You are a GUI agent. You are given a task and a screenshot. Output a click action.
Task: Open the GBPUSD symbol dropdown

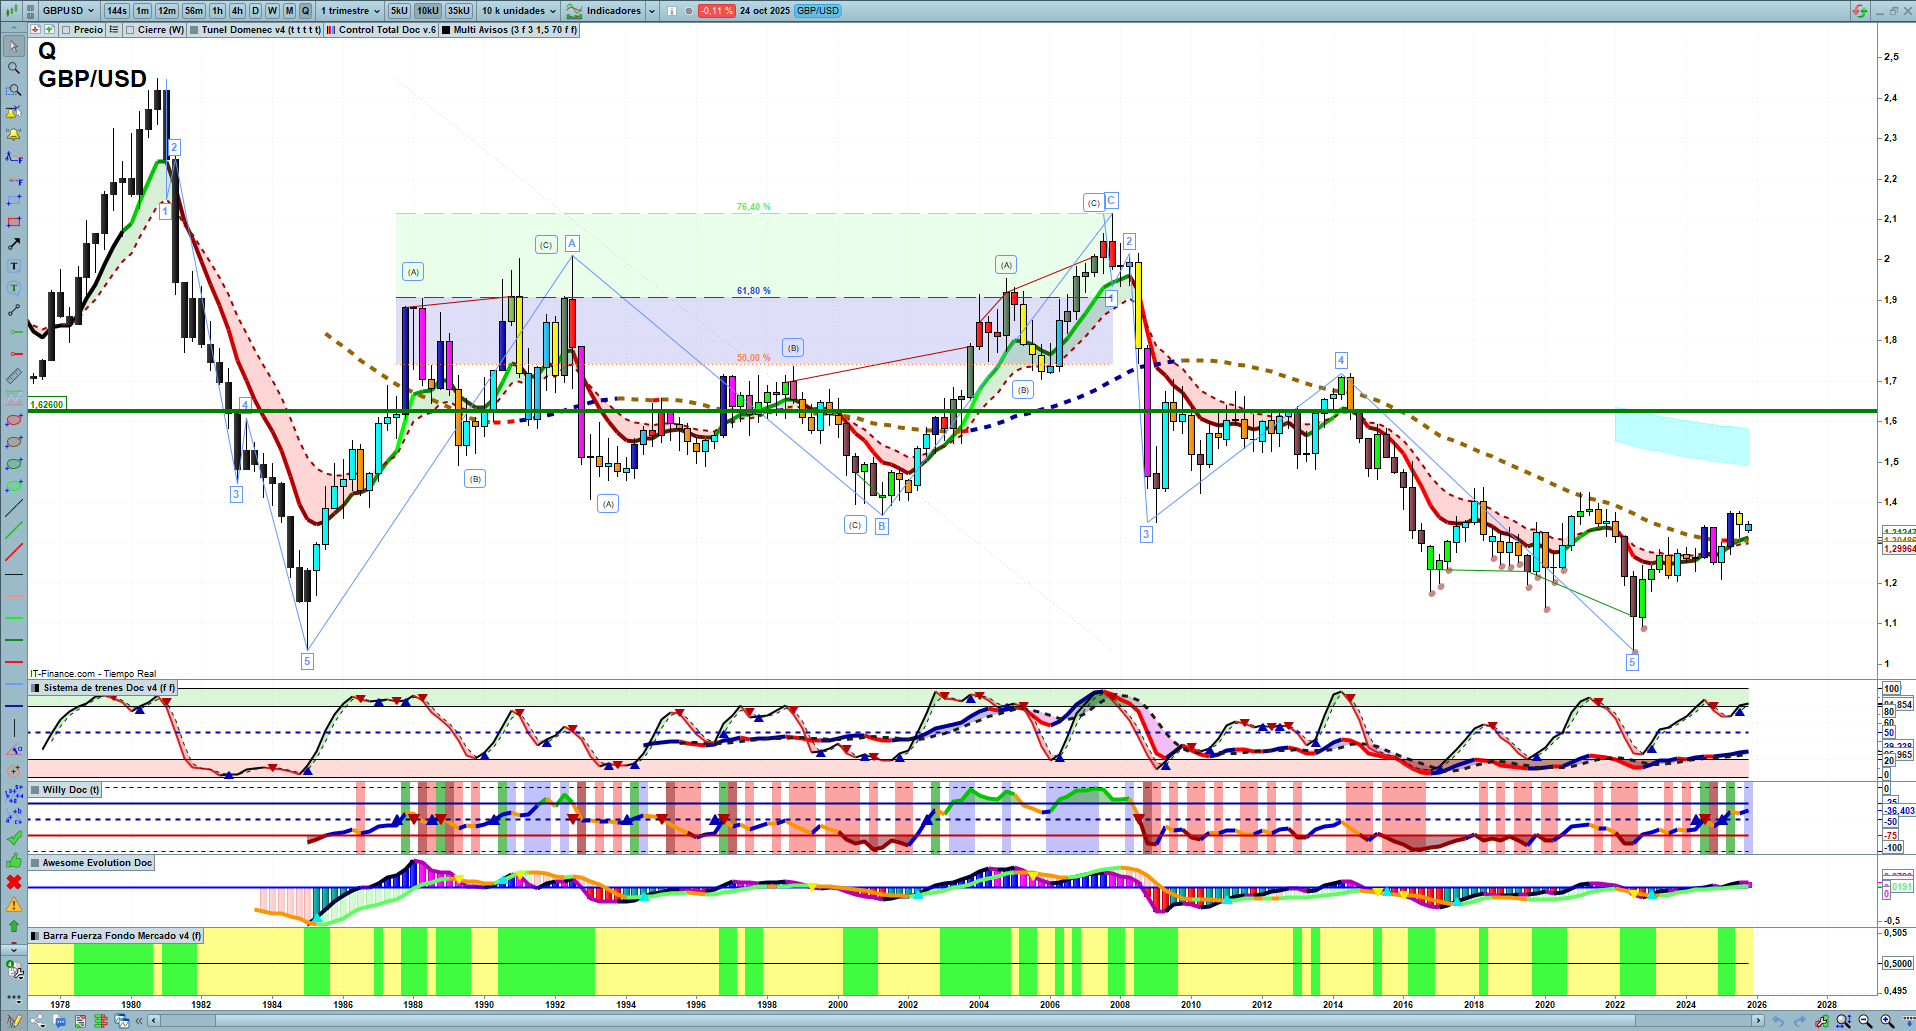pyautogui.click(x=68, y=11)
